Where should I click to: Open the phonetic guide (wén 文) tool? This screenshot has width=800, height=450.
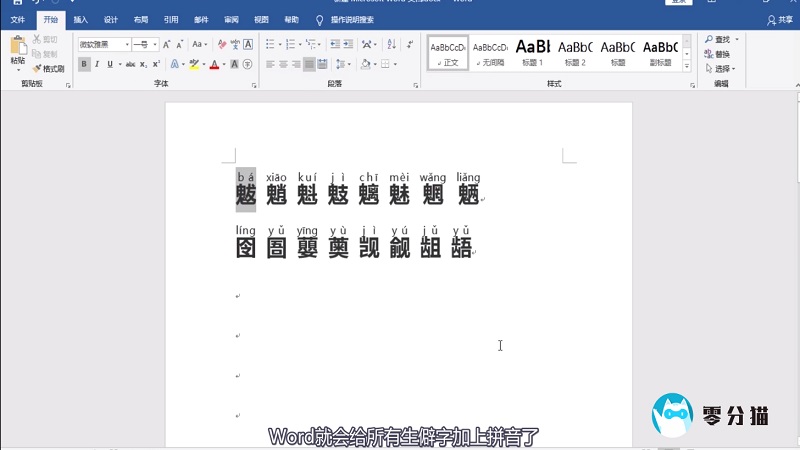click(x=235, y=44)
